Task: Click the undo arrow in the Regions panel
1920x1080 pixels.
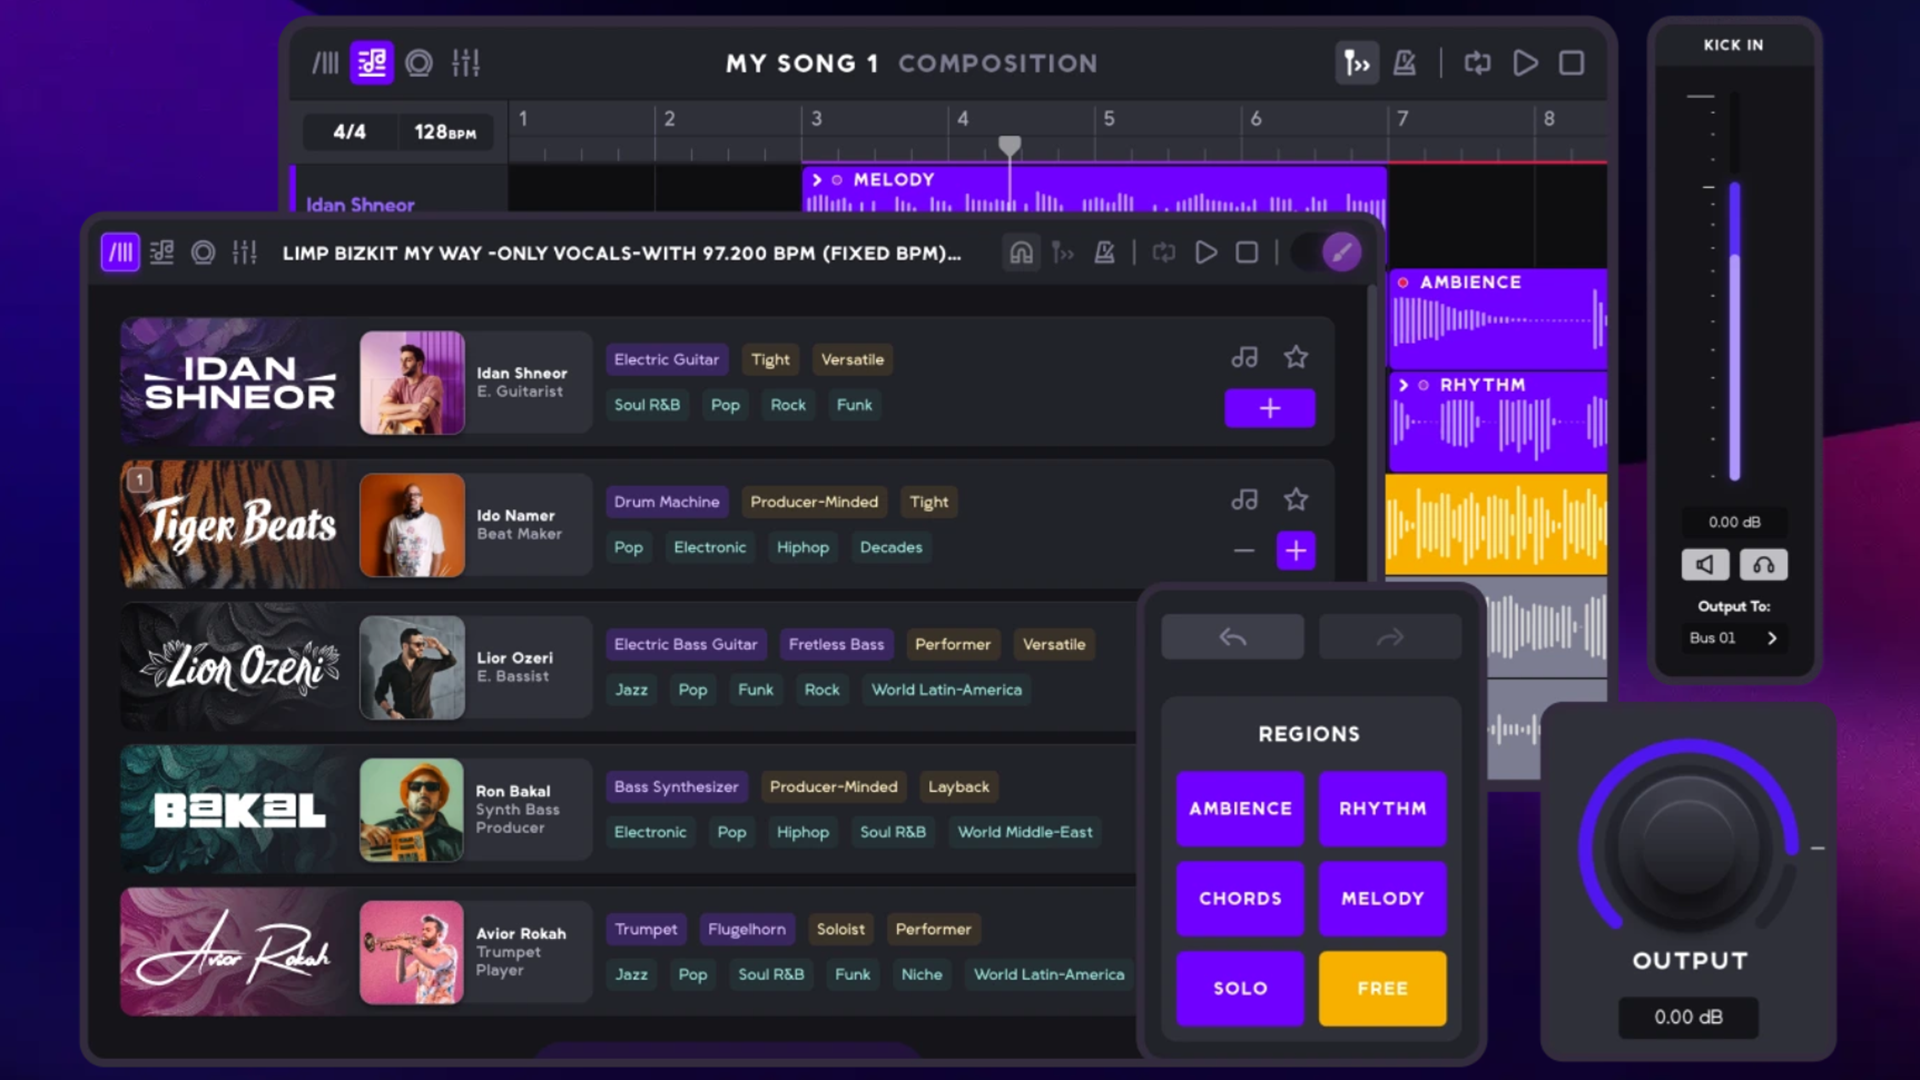Action: tap(1232, 636)
